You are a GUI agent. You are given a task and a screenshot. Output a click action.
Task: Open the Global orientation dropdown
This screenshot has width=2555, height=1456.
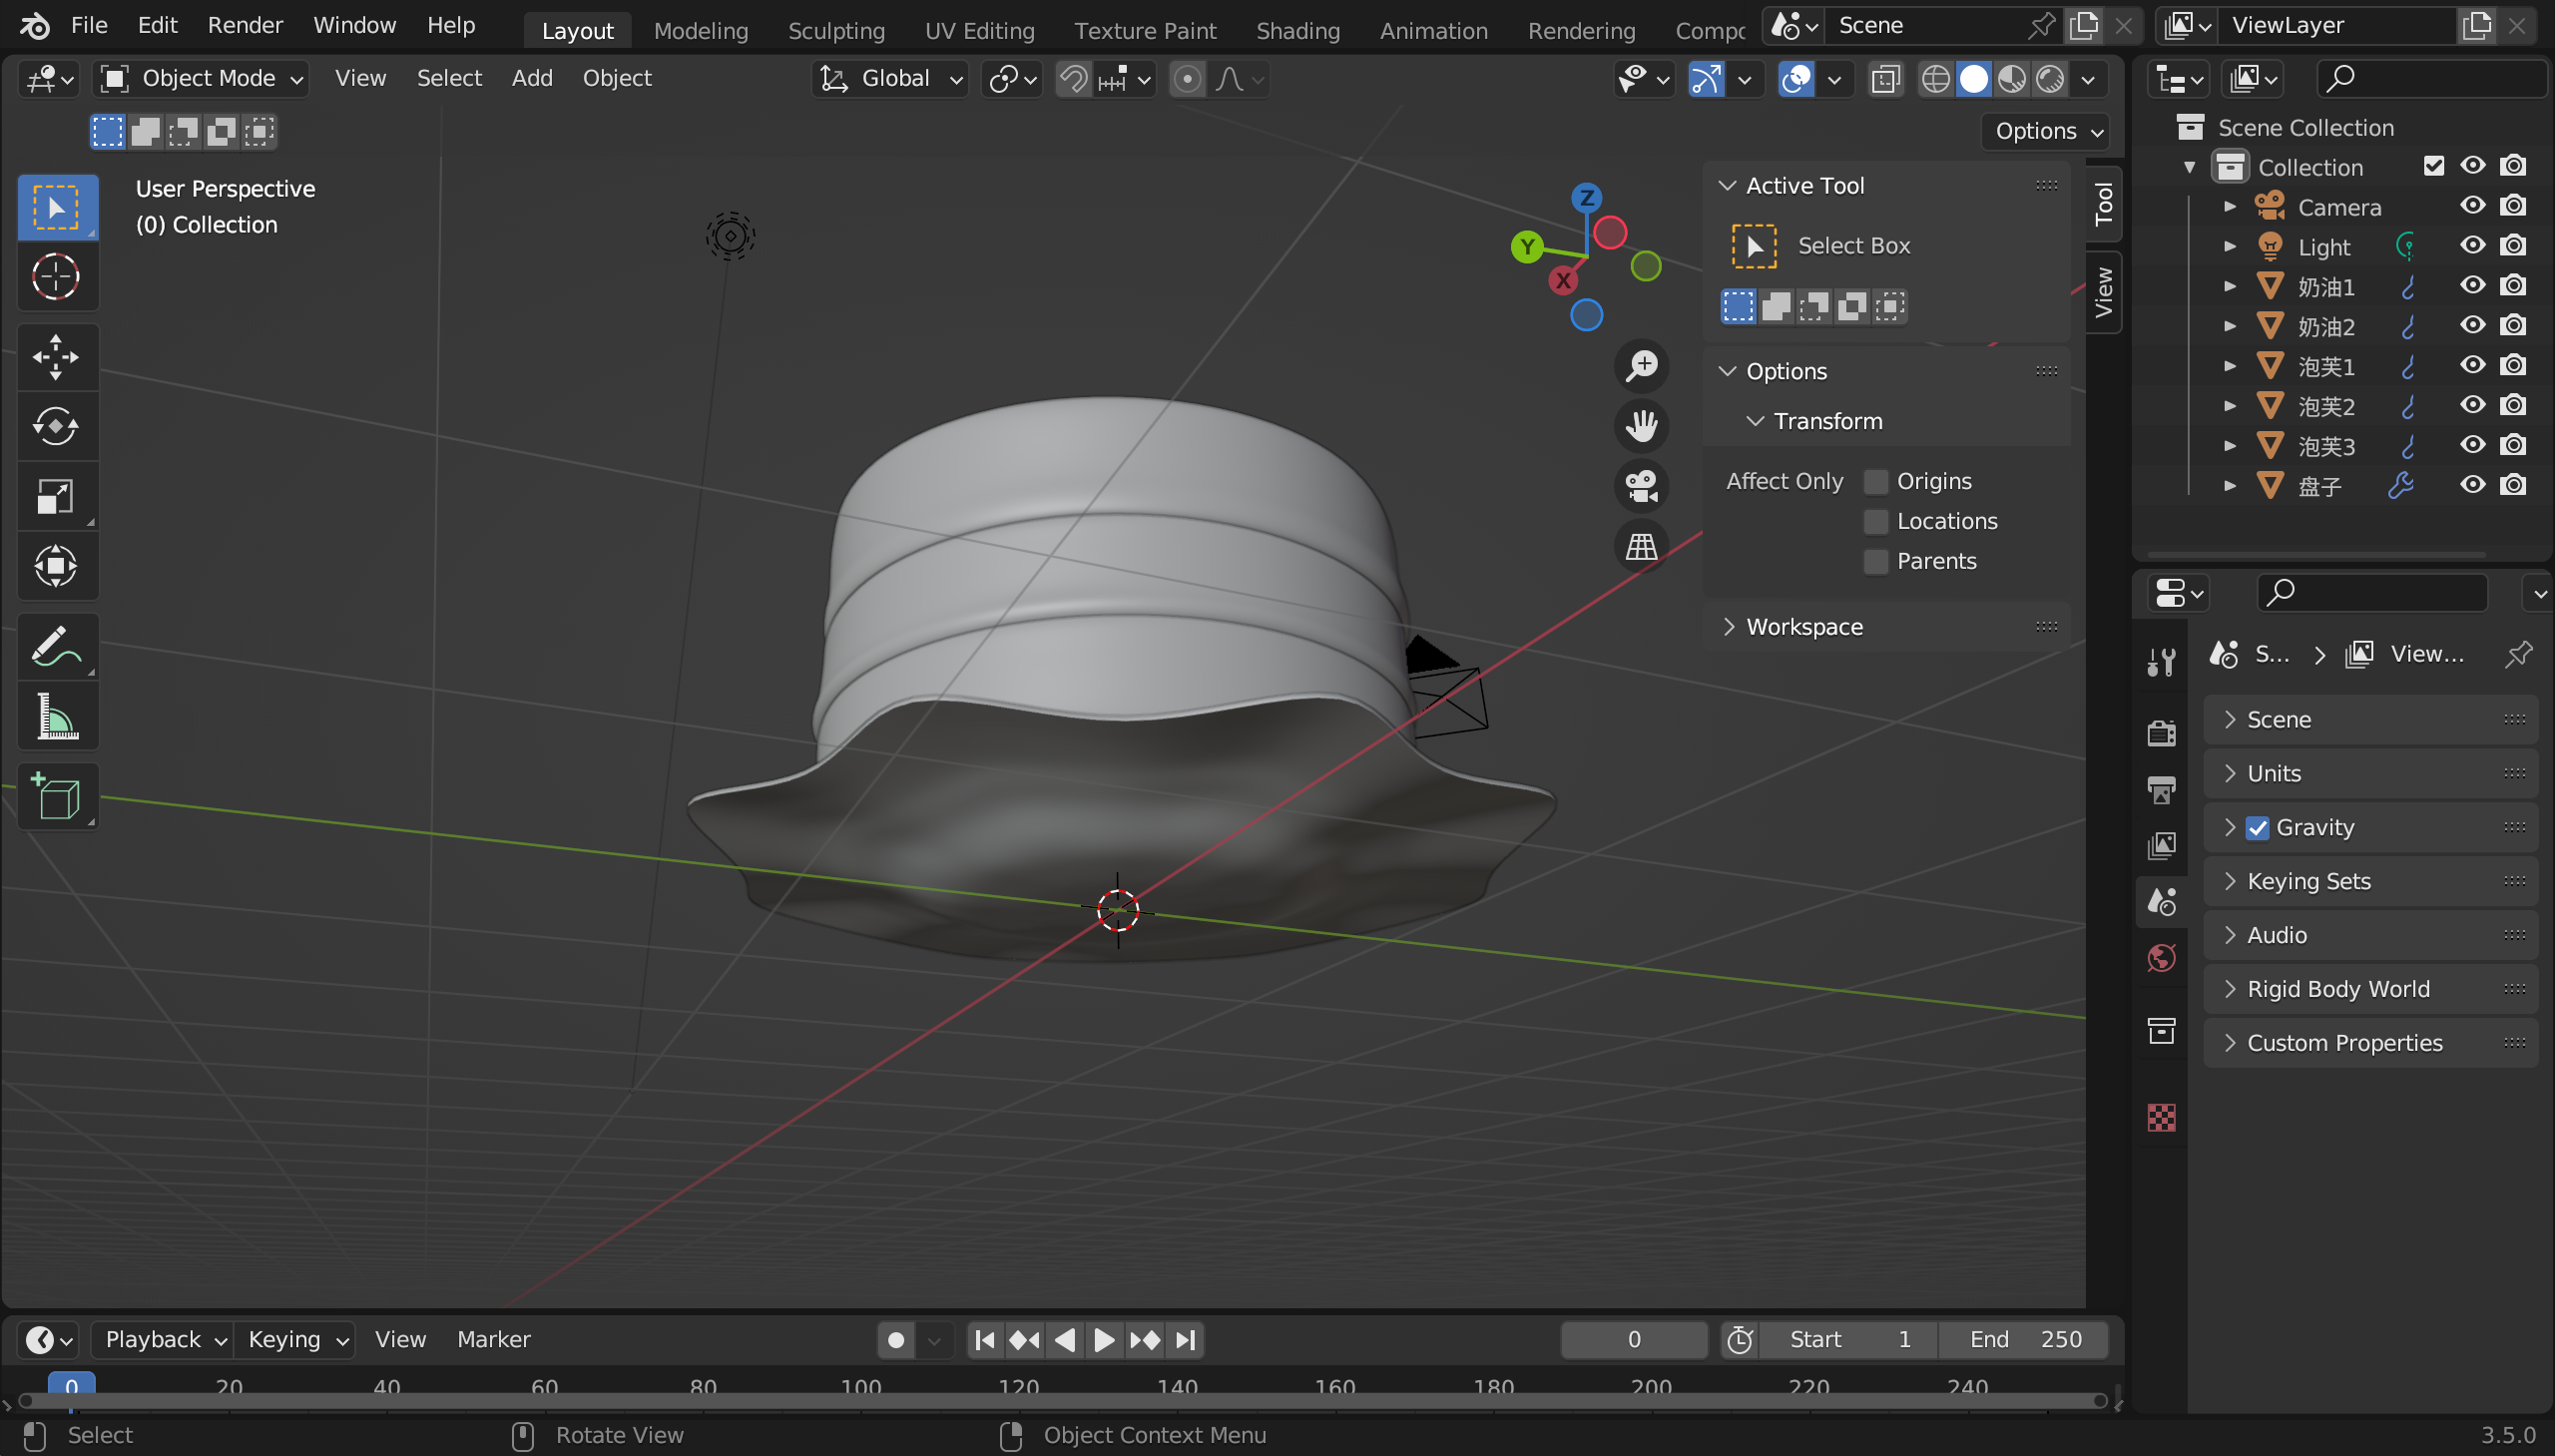889,79
